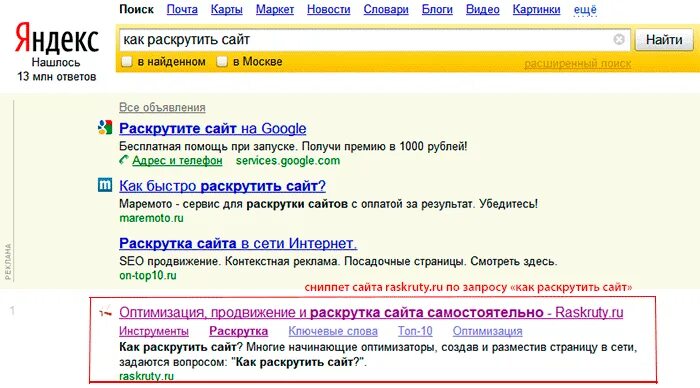
Task: Click the Raskruty.ru snippet description text
Action: pyautogui.click(x=378, y=355)
